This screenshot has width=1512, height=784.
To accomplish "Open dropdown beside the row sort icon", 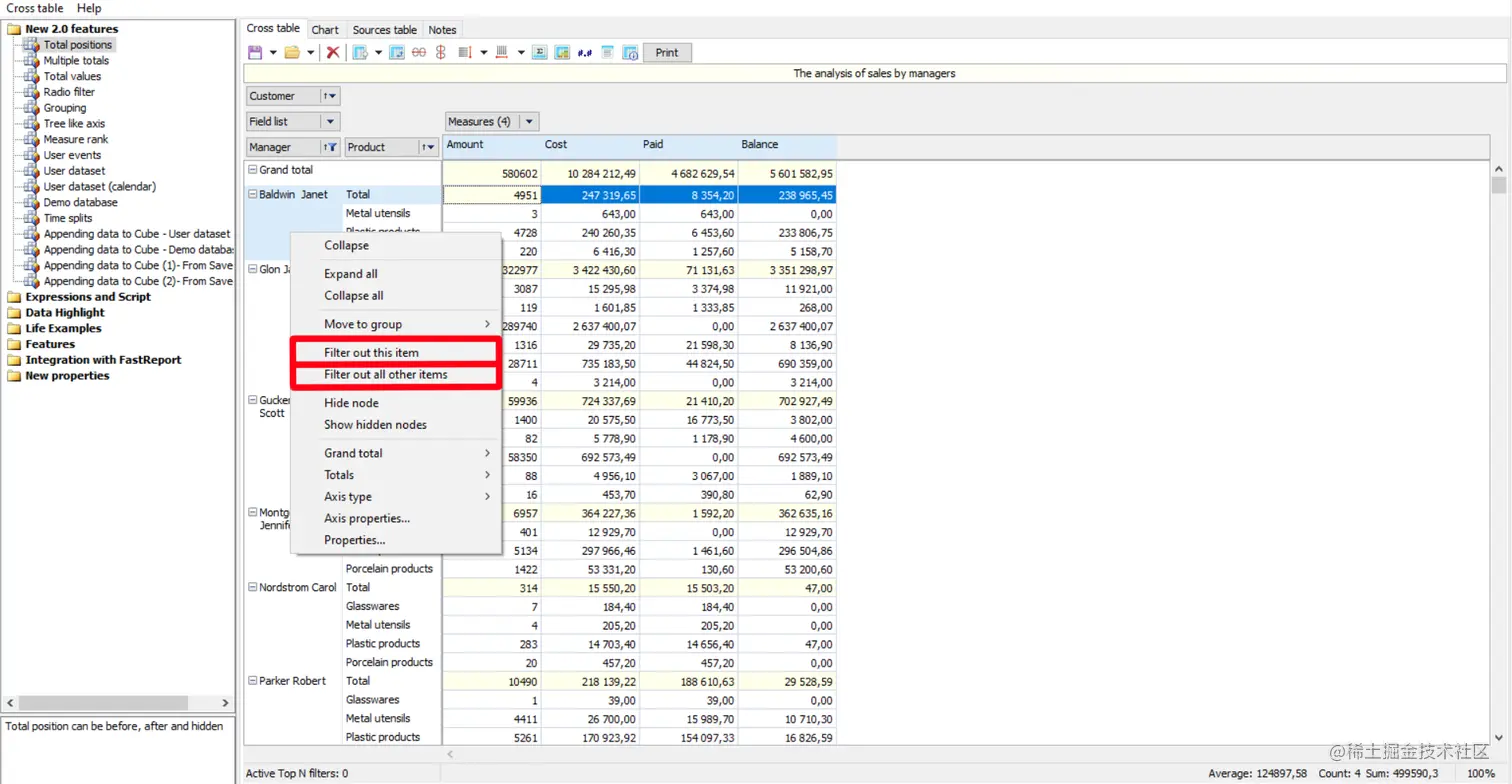I will coord(484,53).
